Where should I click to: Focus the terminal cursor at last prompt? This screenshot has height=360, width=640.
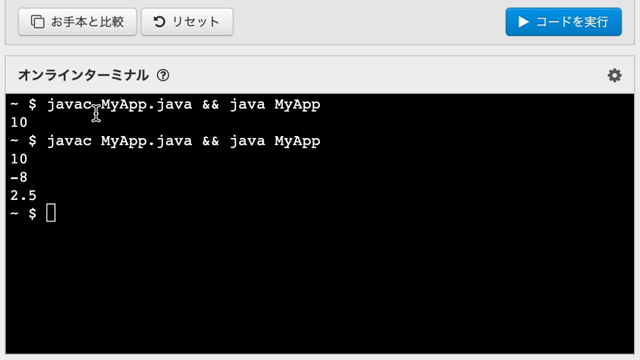pyautogui.click(x=51, y=213)
